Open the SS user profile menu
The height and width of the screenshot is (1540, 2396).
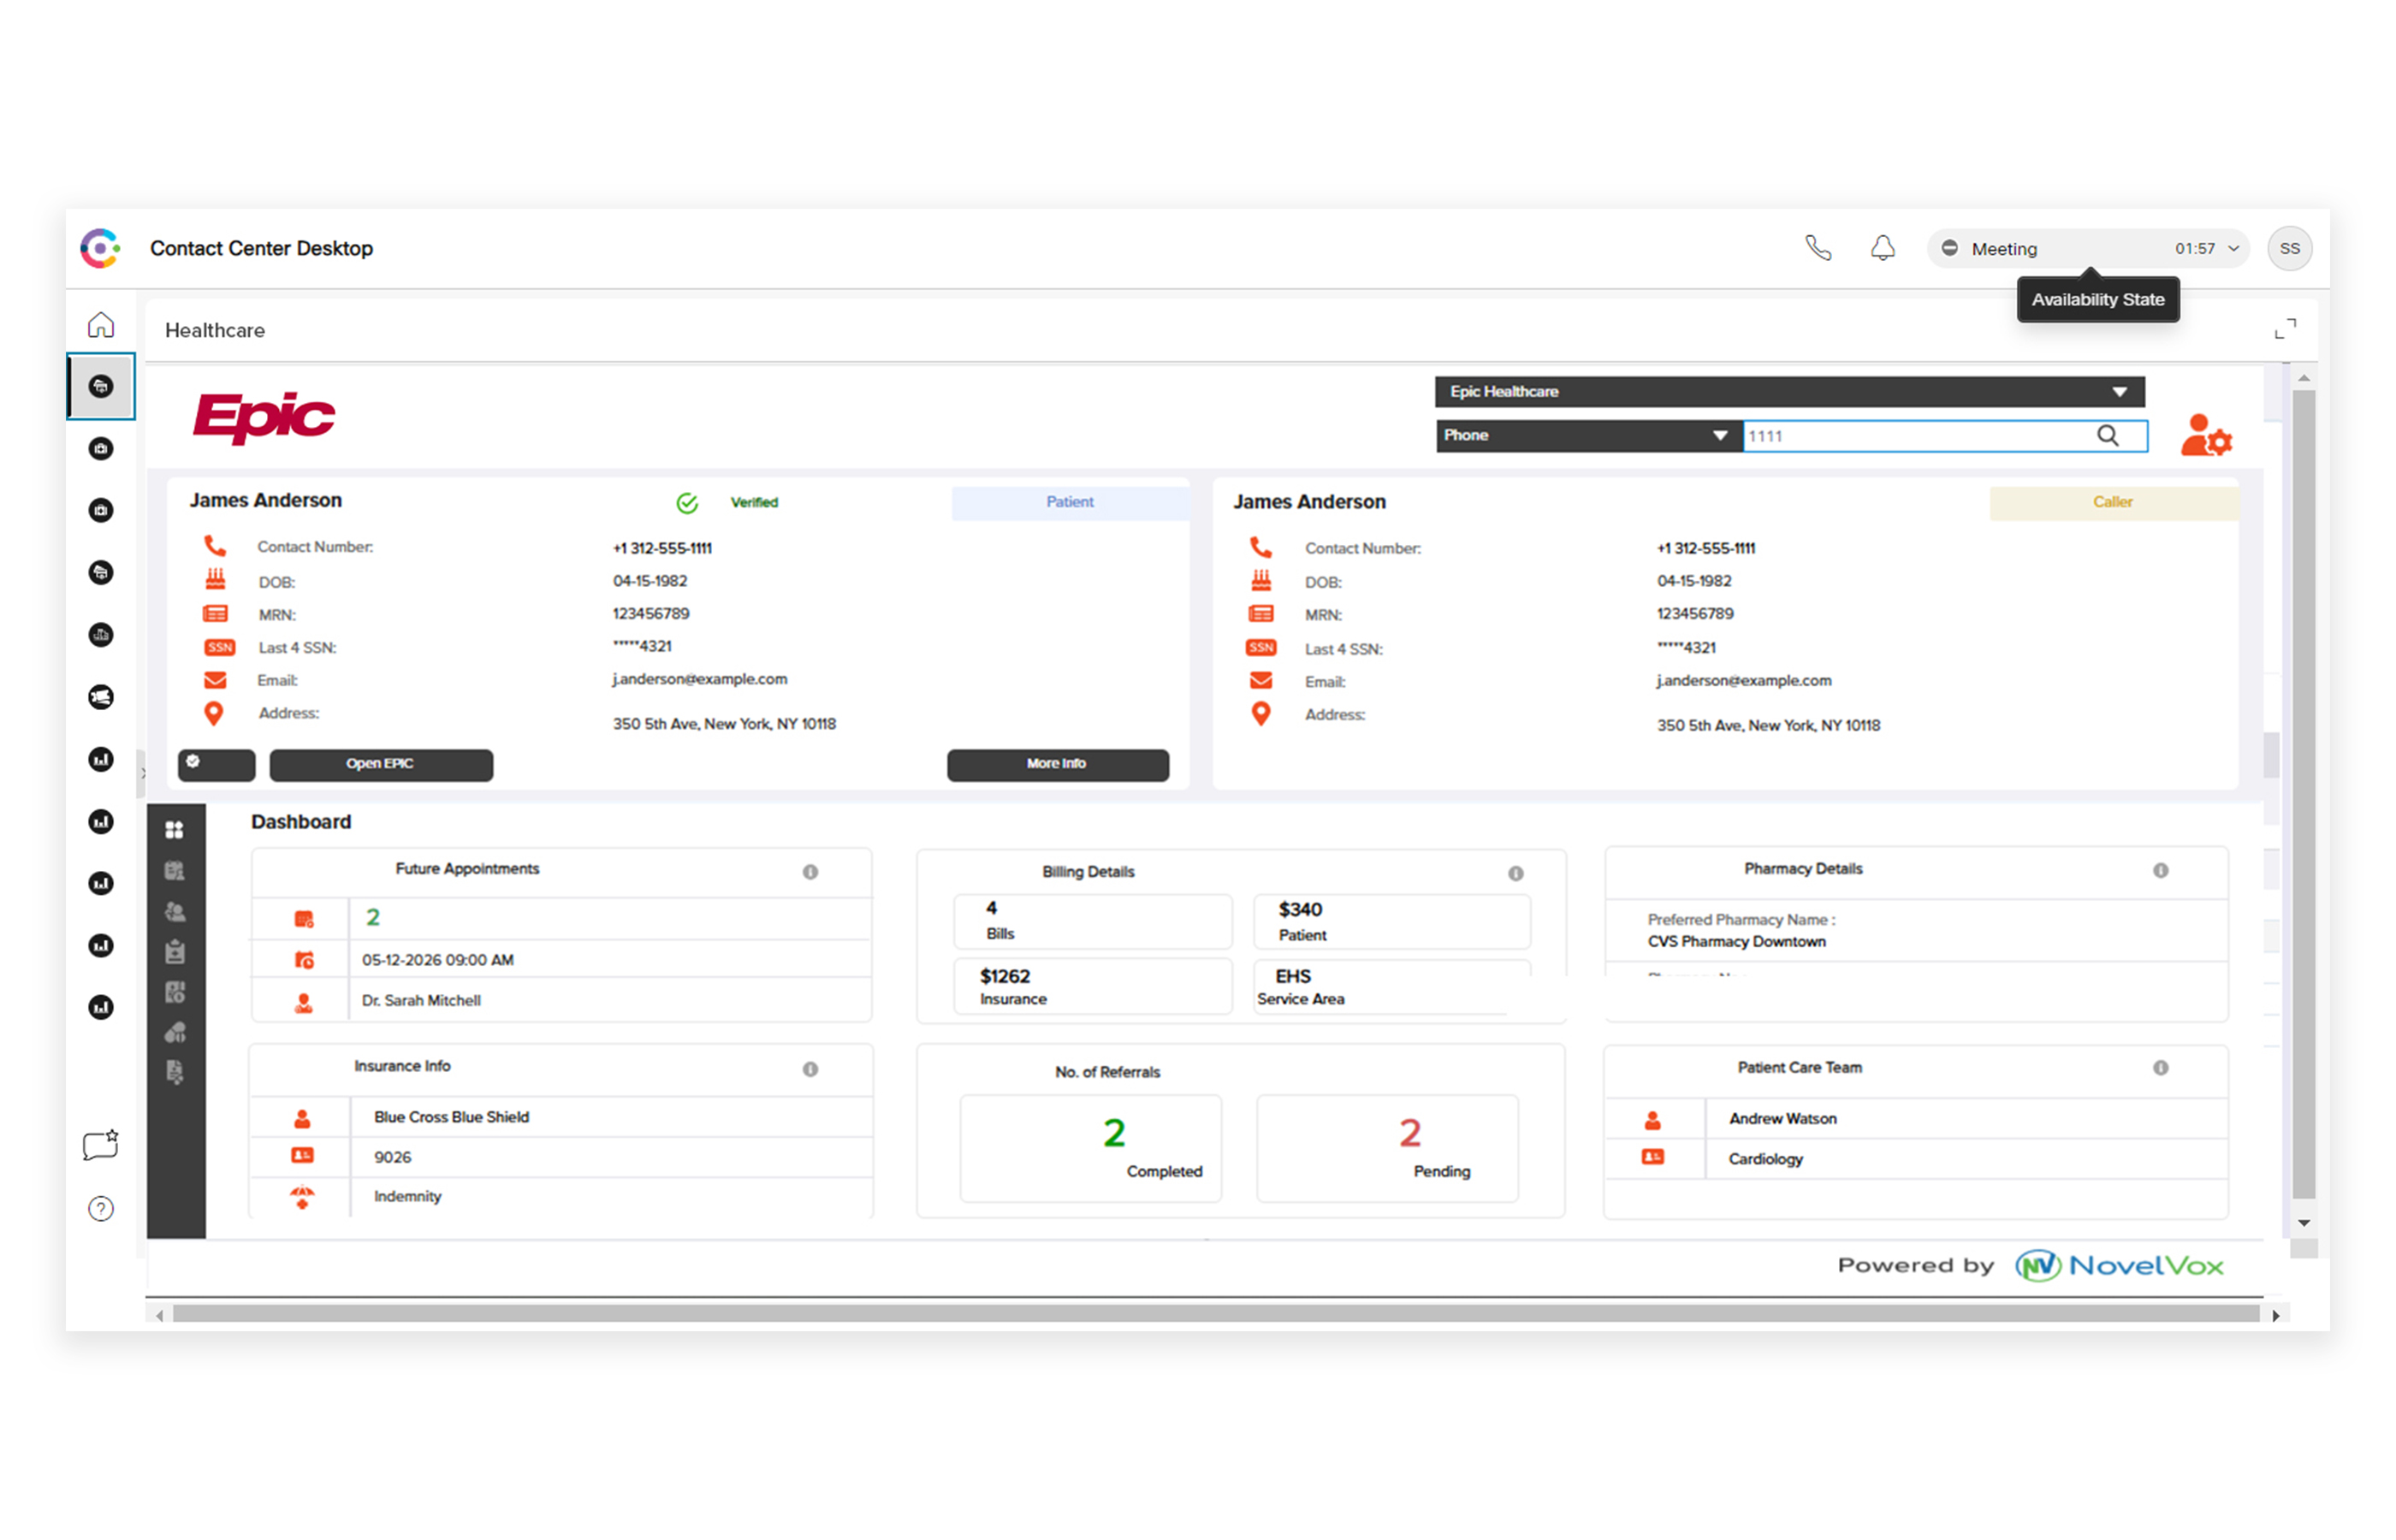point(2290,248)
